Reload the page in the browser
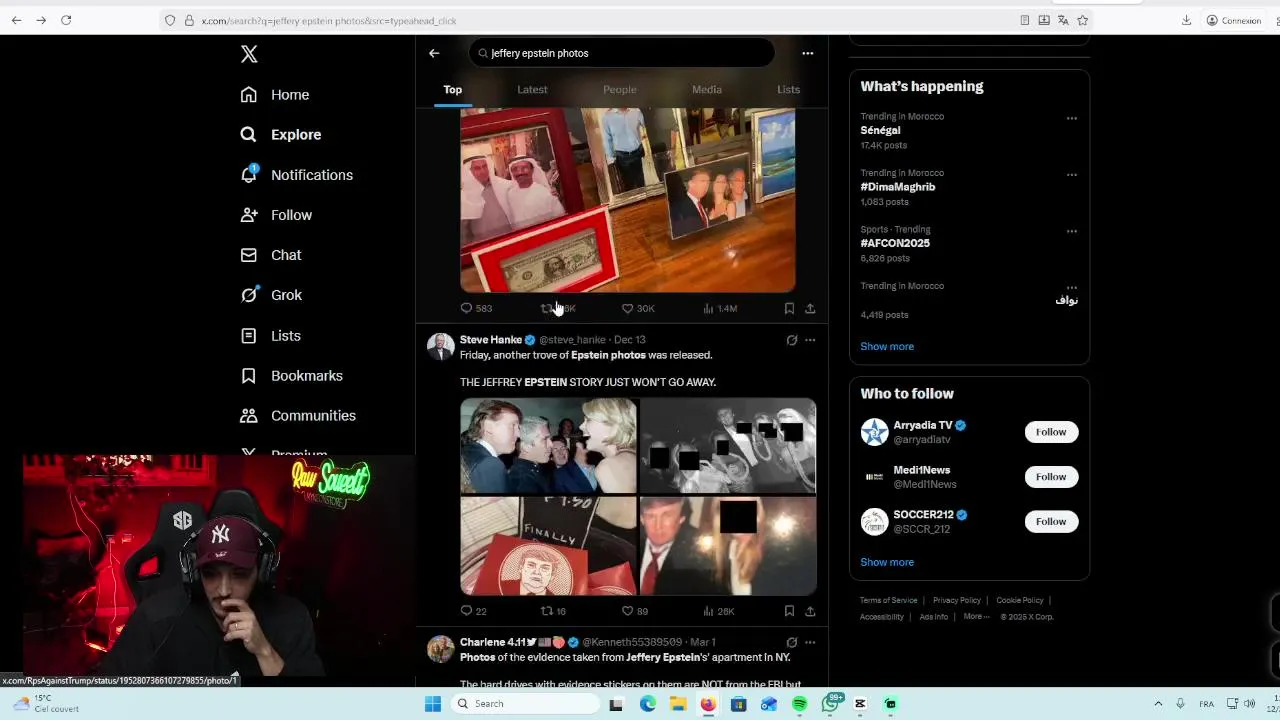1280x720 pixels. tap(66, 20)
